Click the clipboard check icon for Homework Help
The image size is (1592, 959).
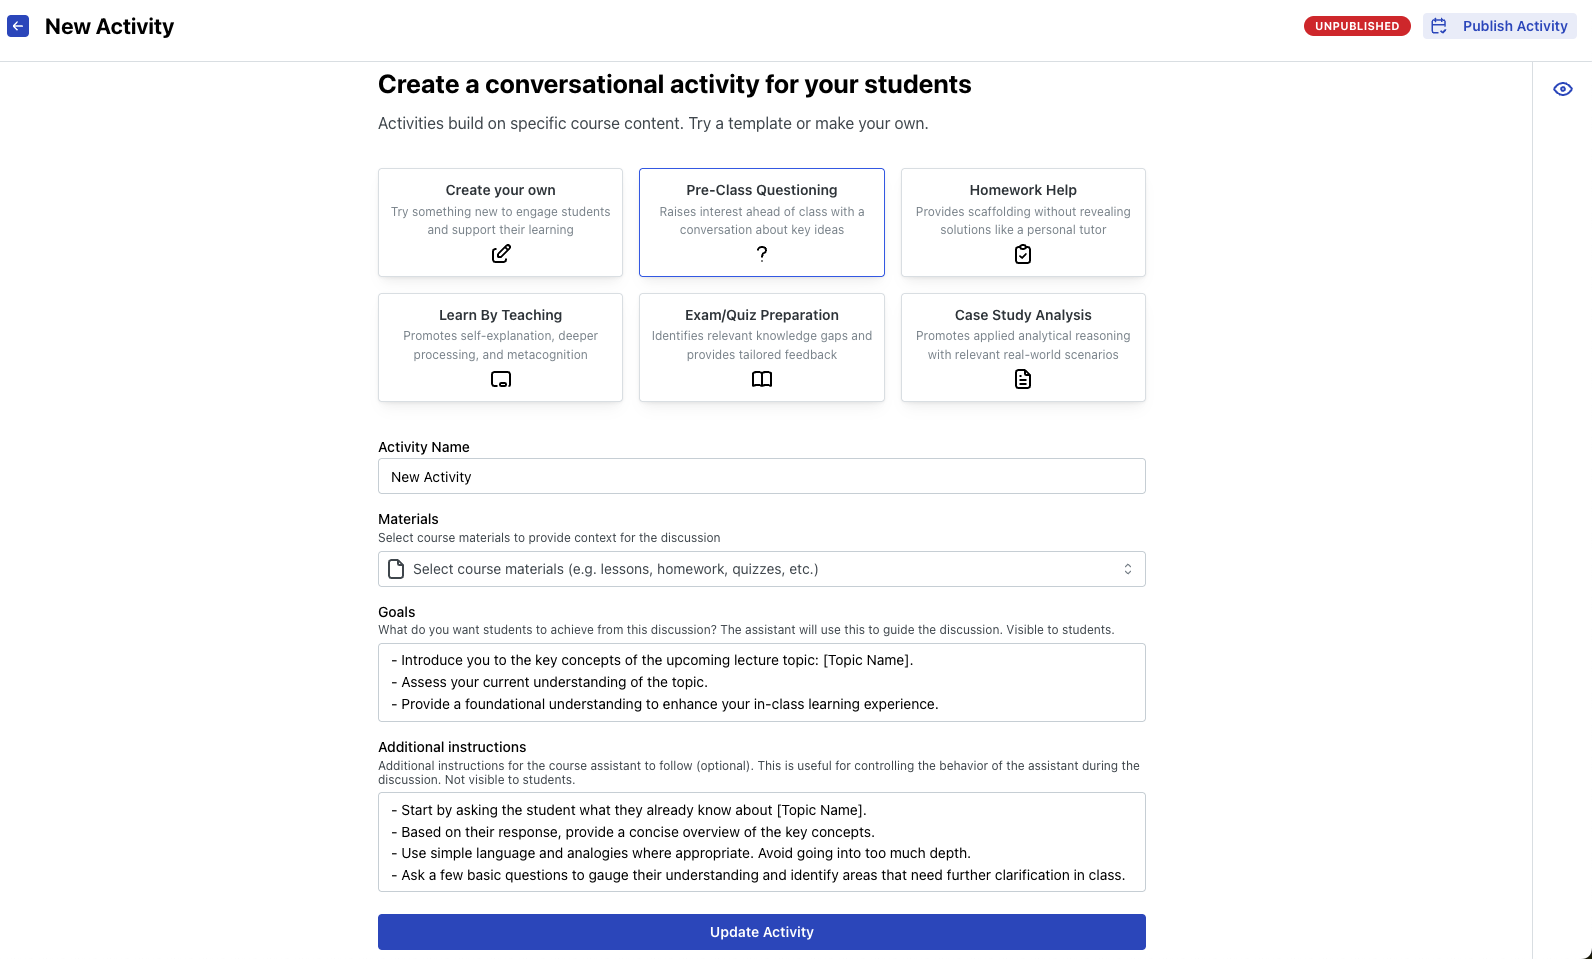pyautogui.click(x=1023, y=254)
